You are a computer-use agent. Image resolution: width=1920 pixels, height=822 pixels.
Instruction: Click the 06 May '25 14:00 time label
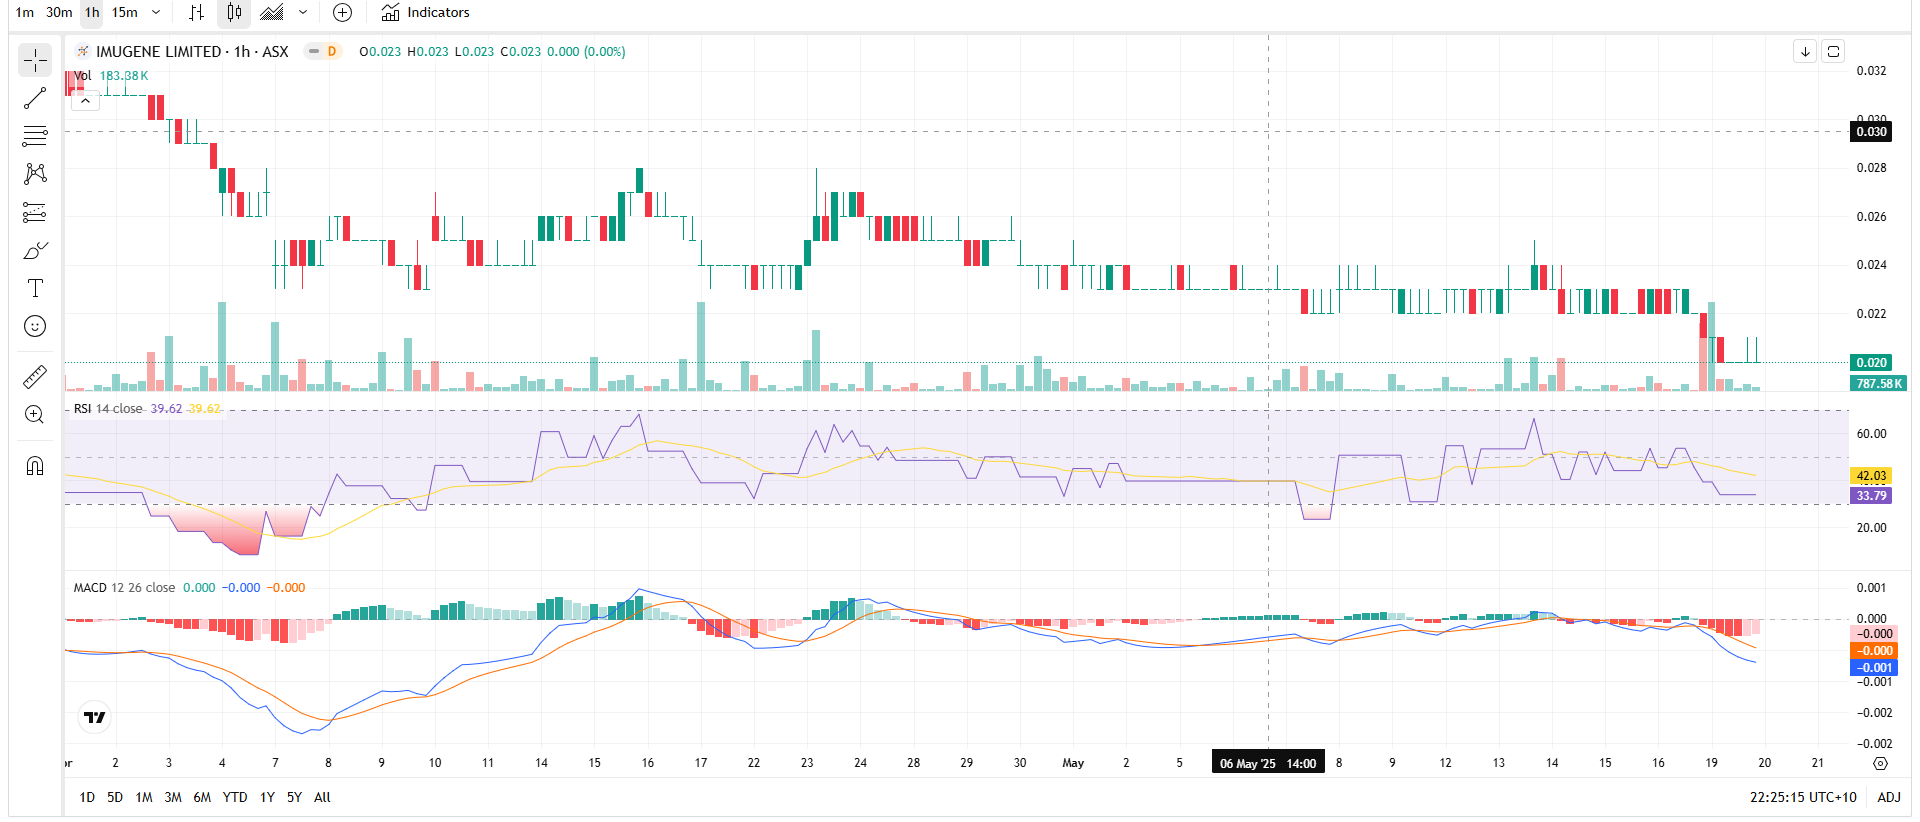[x=1268, y=763]
